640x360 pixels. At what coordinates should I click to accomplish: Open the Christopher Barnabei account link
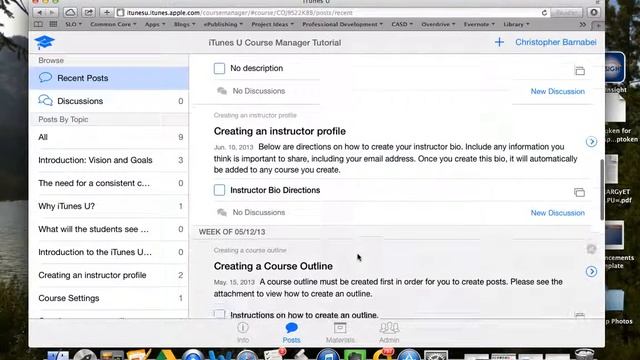pos(556,42)
